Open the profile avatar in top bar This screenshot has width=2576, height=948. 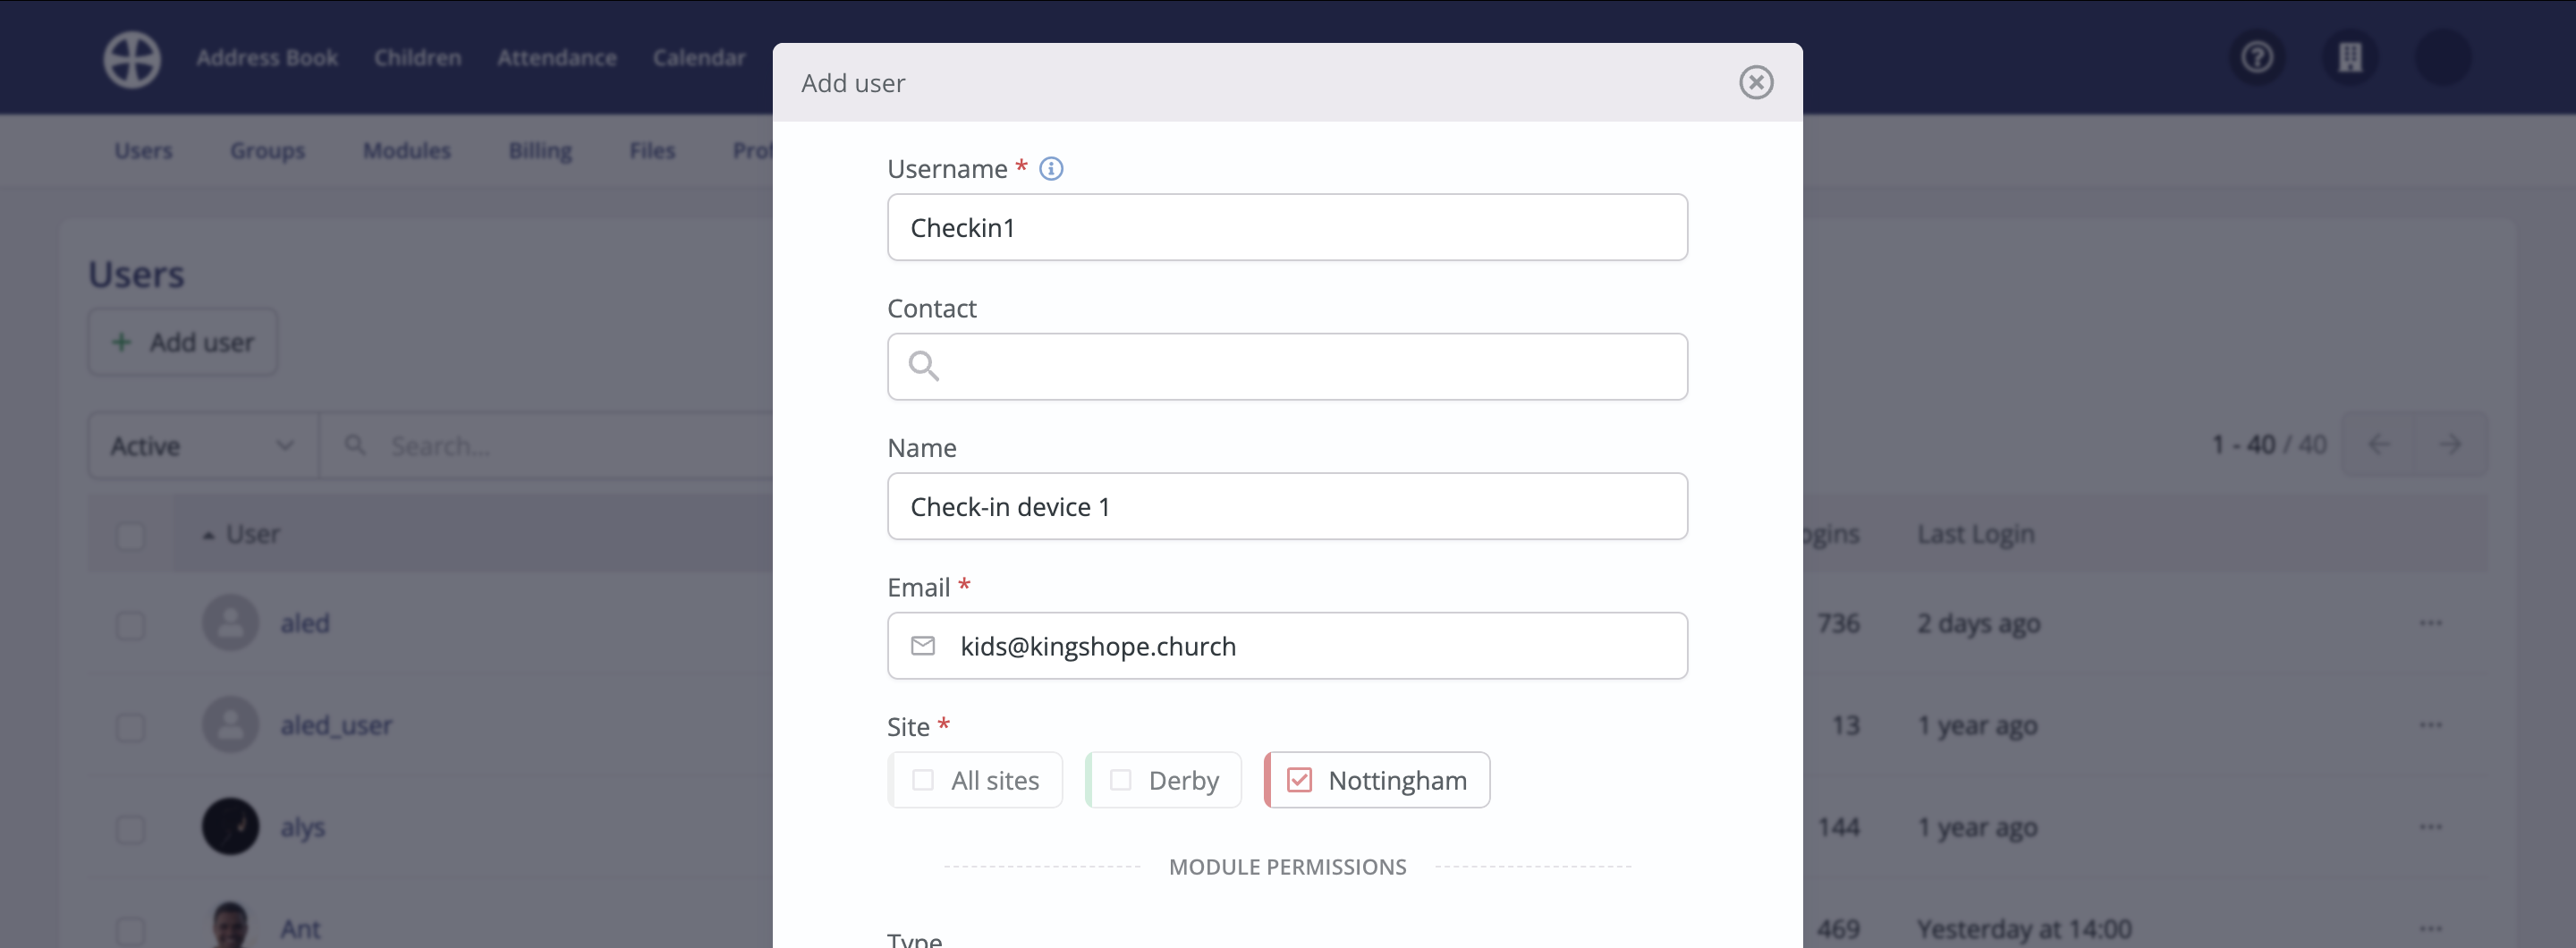2443,57
